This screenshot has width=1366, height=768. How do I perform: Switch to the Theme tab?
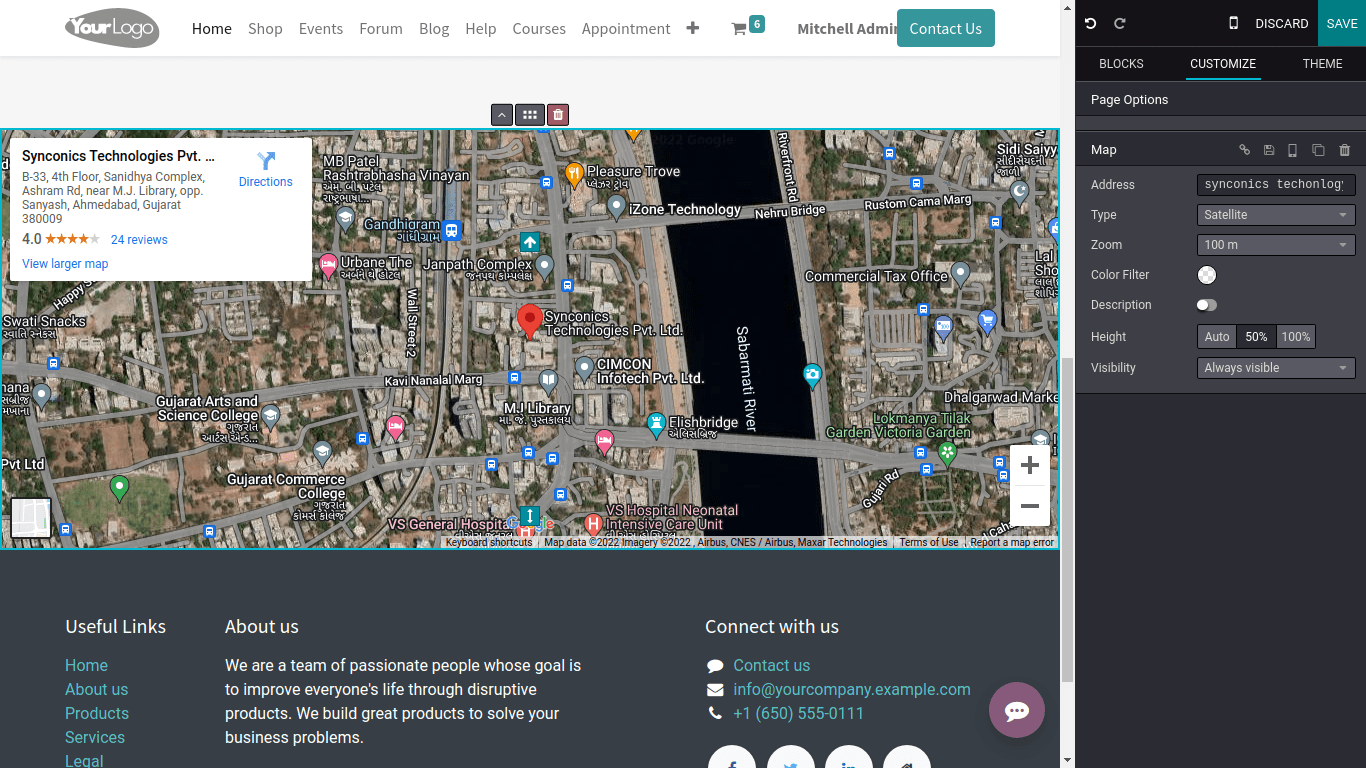[x=1322, y=63]
